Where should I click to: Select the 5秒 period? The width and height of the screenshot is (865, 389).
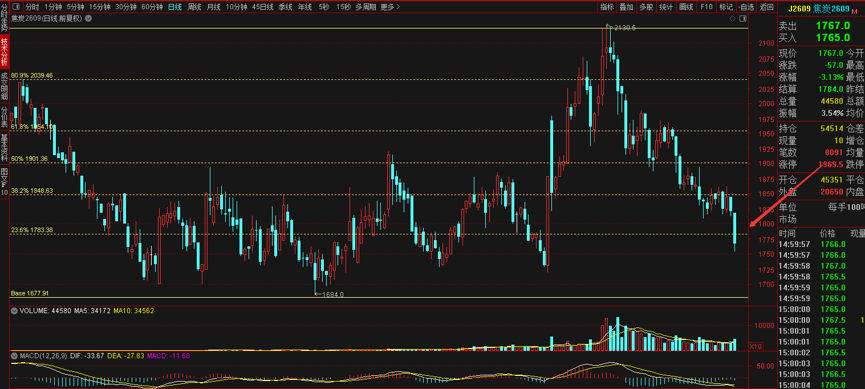pyautogui.click(x=324, y=7)
